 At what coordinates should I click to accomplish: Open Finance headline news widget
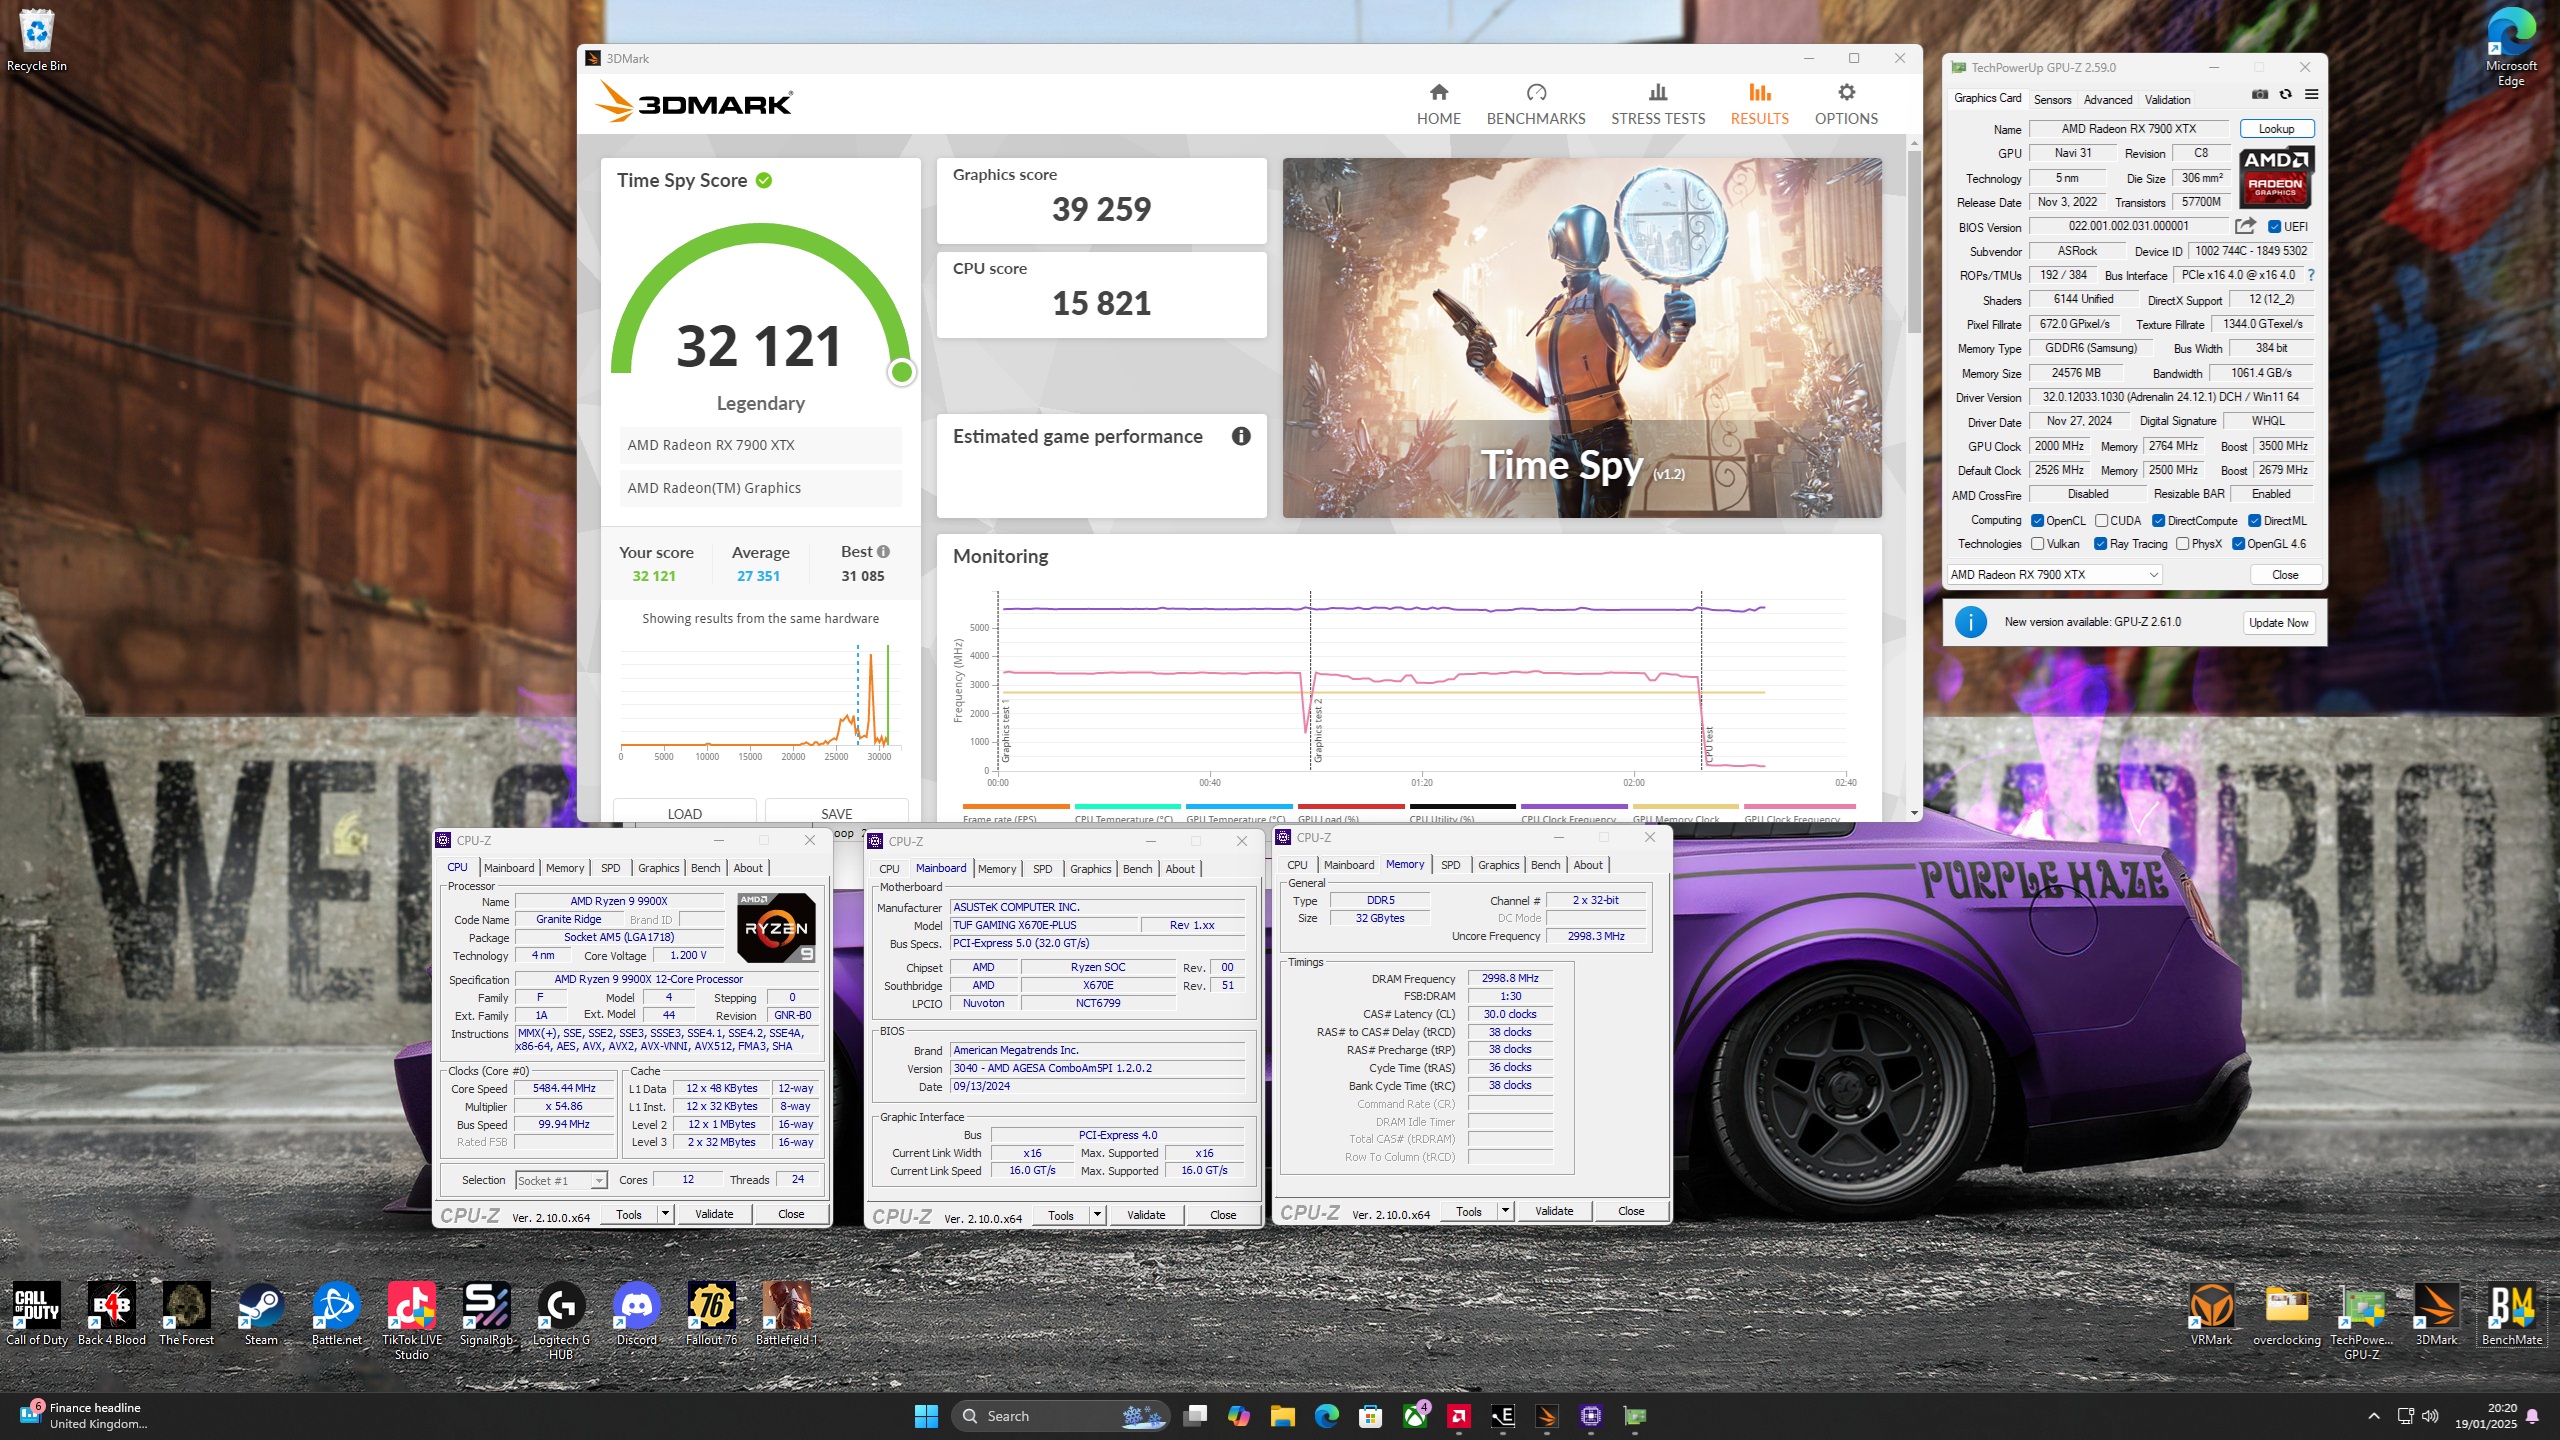click(x=82, y=1416)
